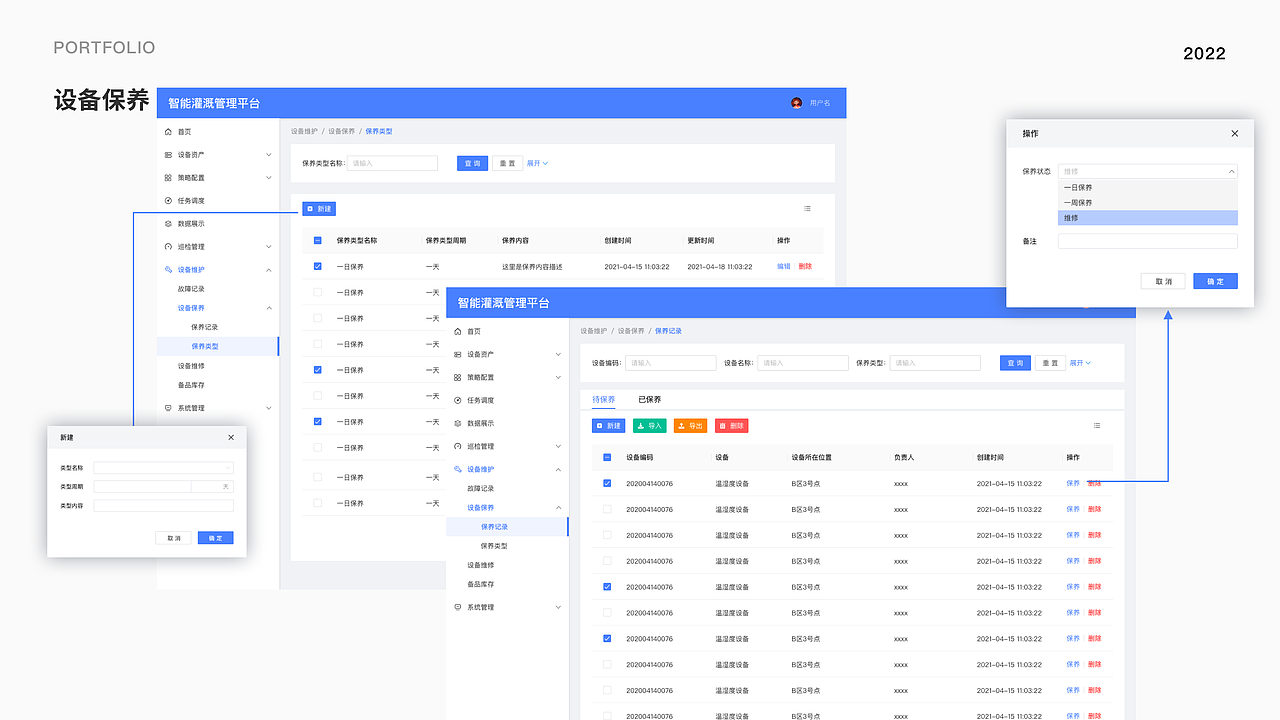Click green 导入 button
The image size is (1280, 720).
[649, 426]
